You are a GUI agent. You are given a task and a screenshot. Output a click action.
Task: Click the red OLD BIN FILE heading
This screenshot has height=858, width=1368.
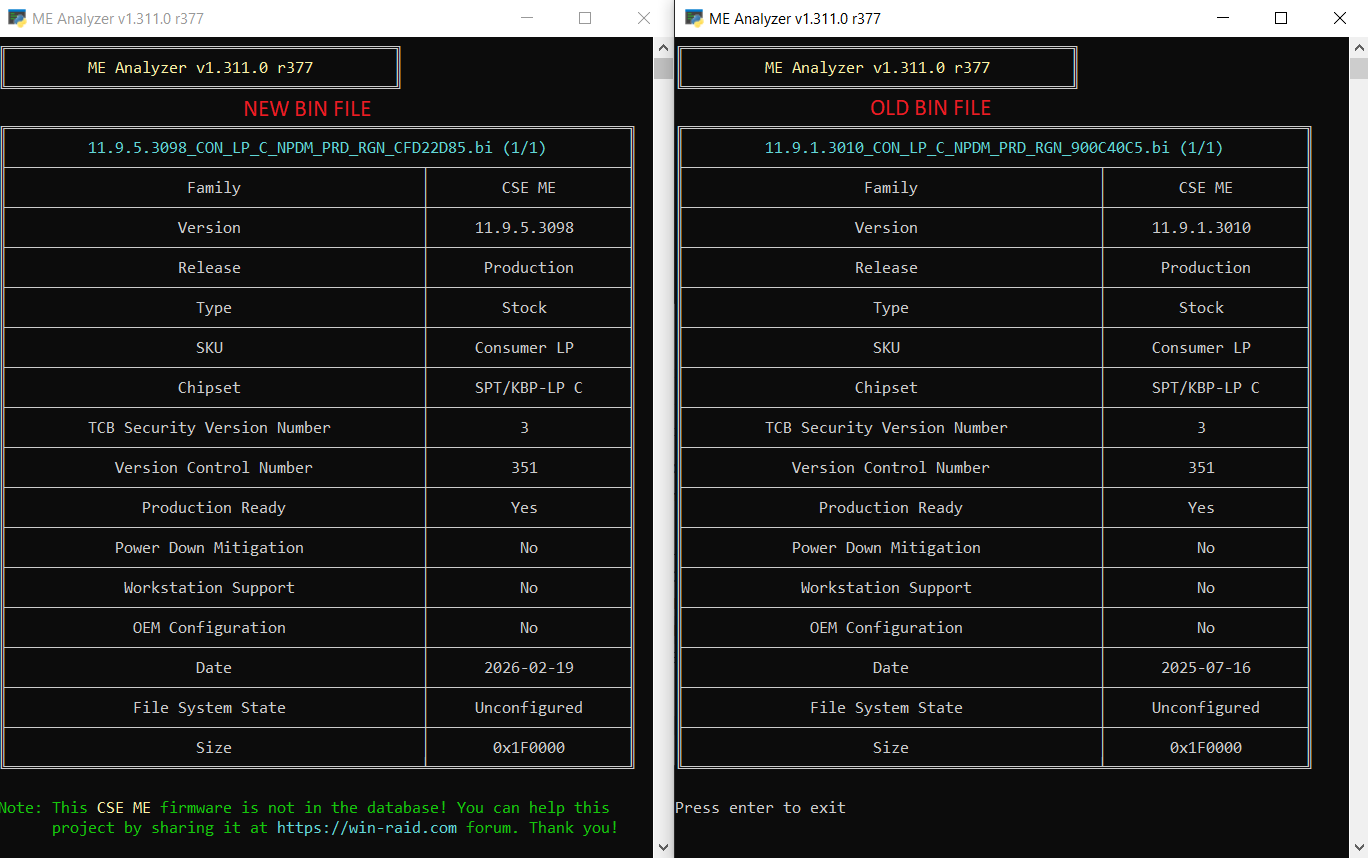tap(931, 108)
